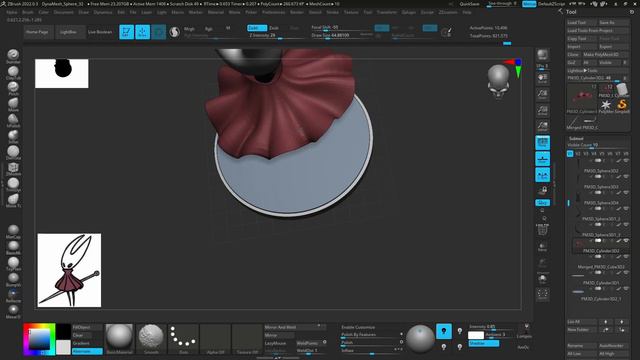
Task: Choose the Metal material at the shelf bottom
Action: coord(13,311)
